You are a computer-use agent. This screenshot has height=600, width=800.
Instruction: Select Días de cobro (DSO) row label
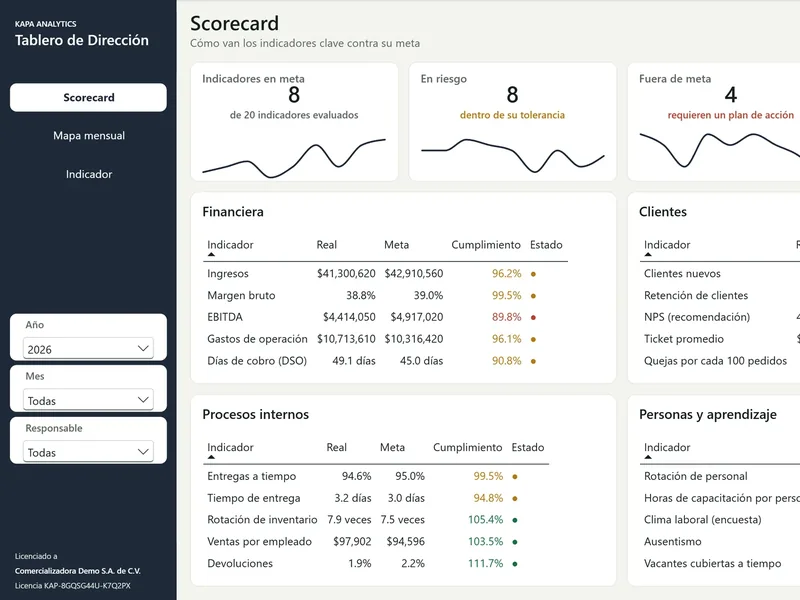[257, 361]
